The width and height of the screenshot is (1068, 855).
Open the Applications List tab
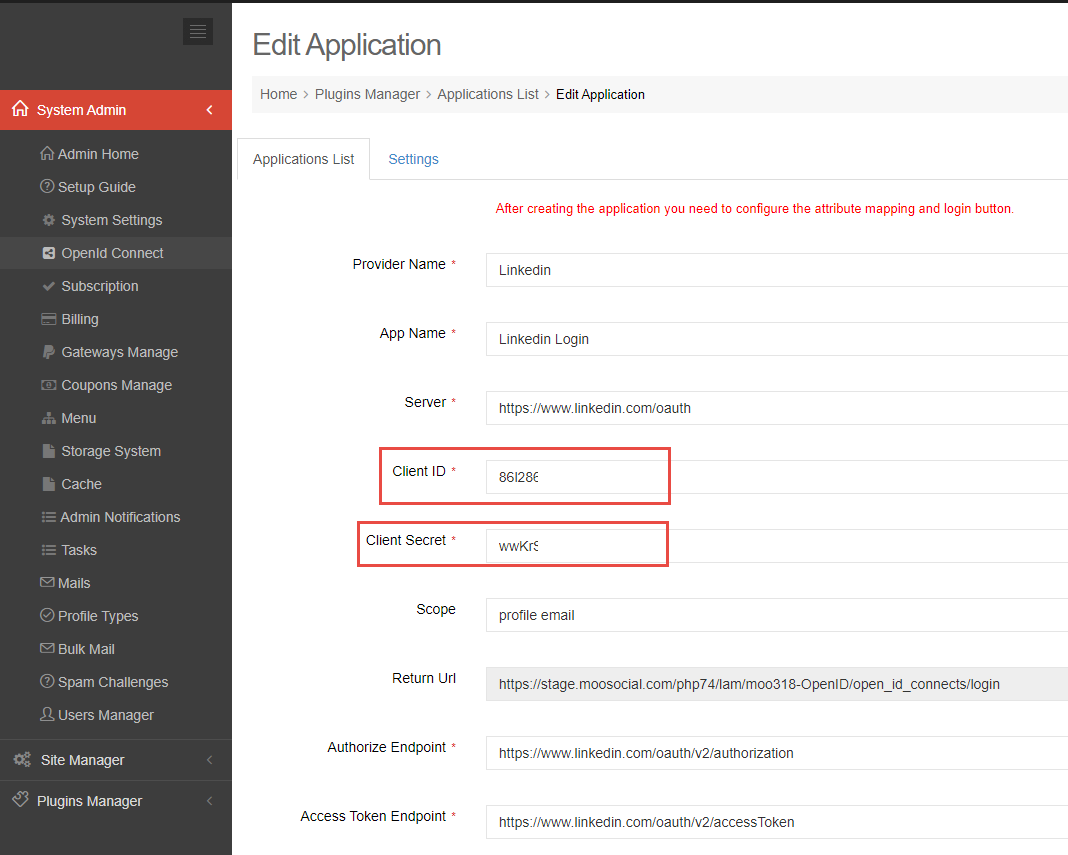pos(303,159)
